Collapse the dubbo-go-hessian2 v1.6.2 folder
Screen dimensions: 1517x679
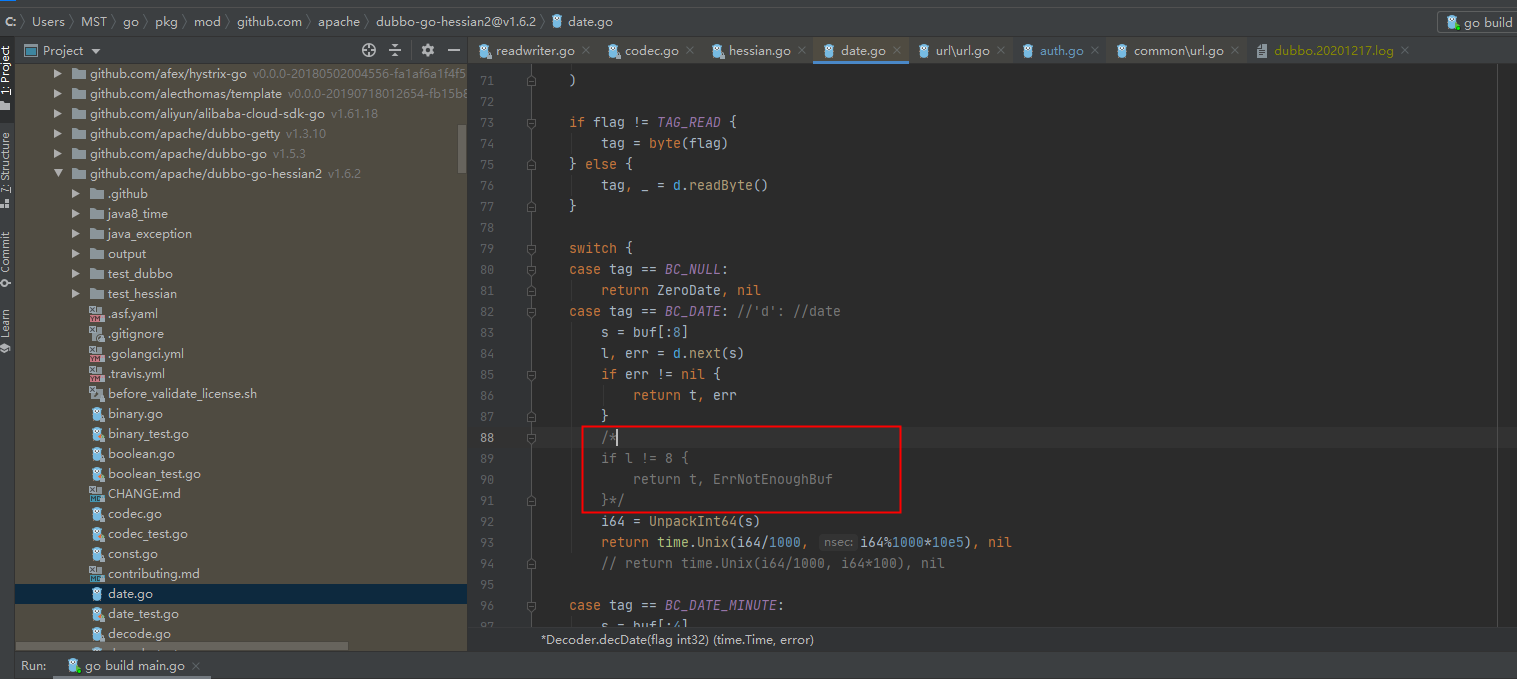(x=58, y=173)
